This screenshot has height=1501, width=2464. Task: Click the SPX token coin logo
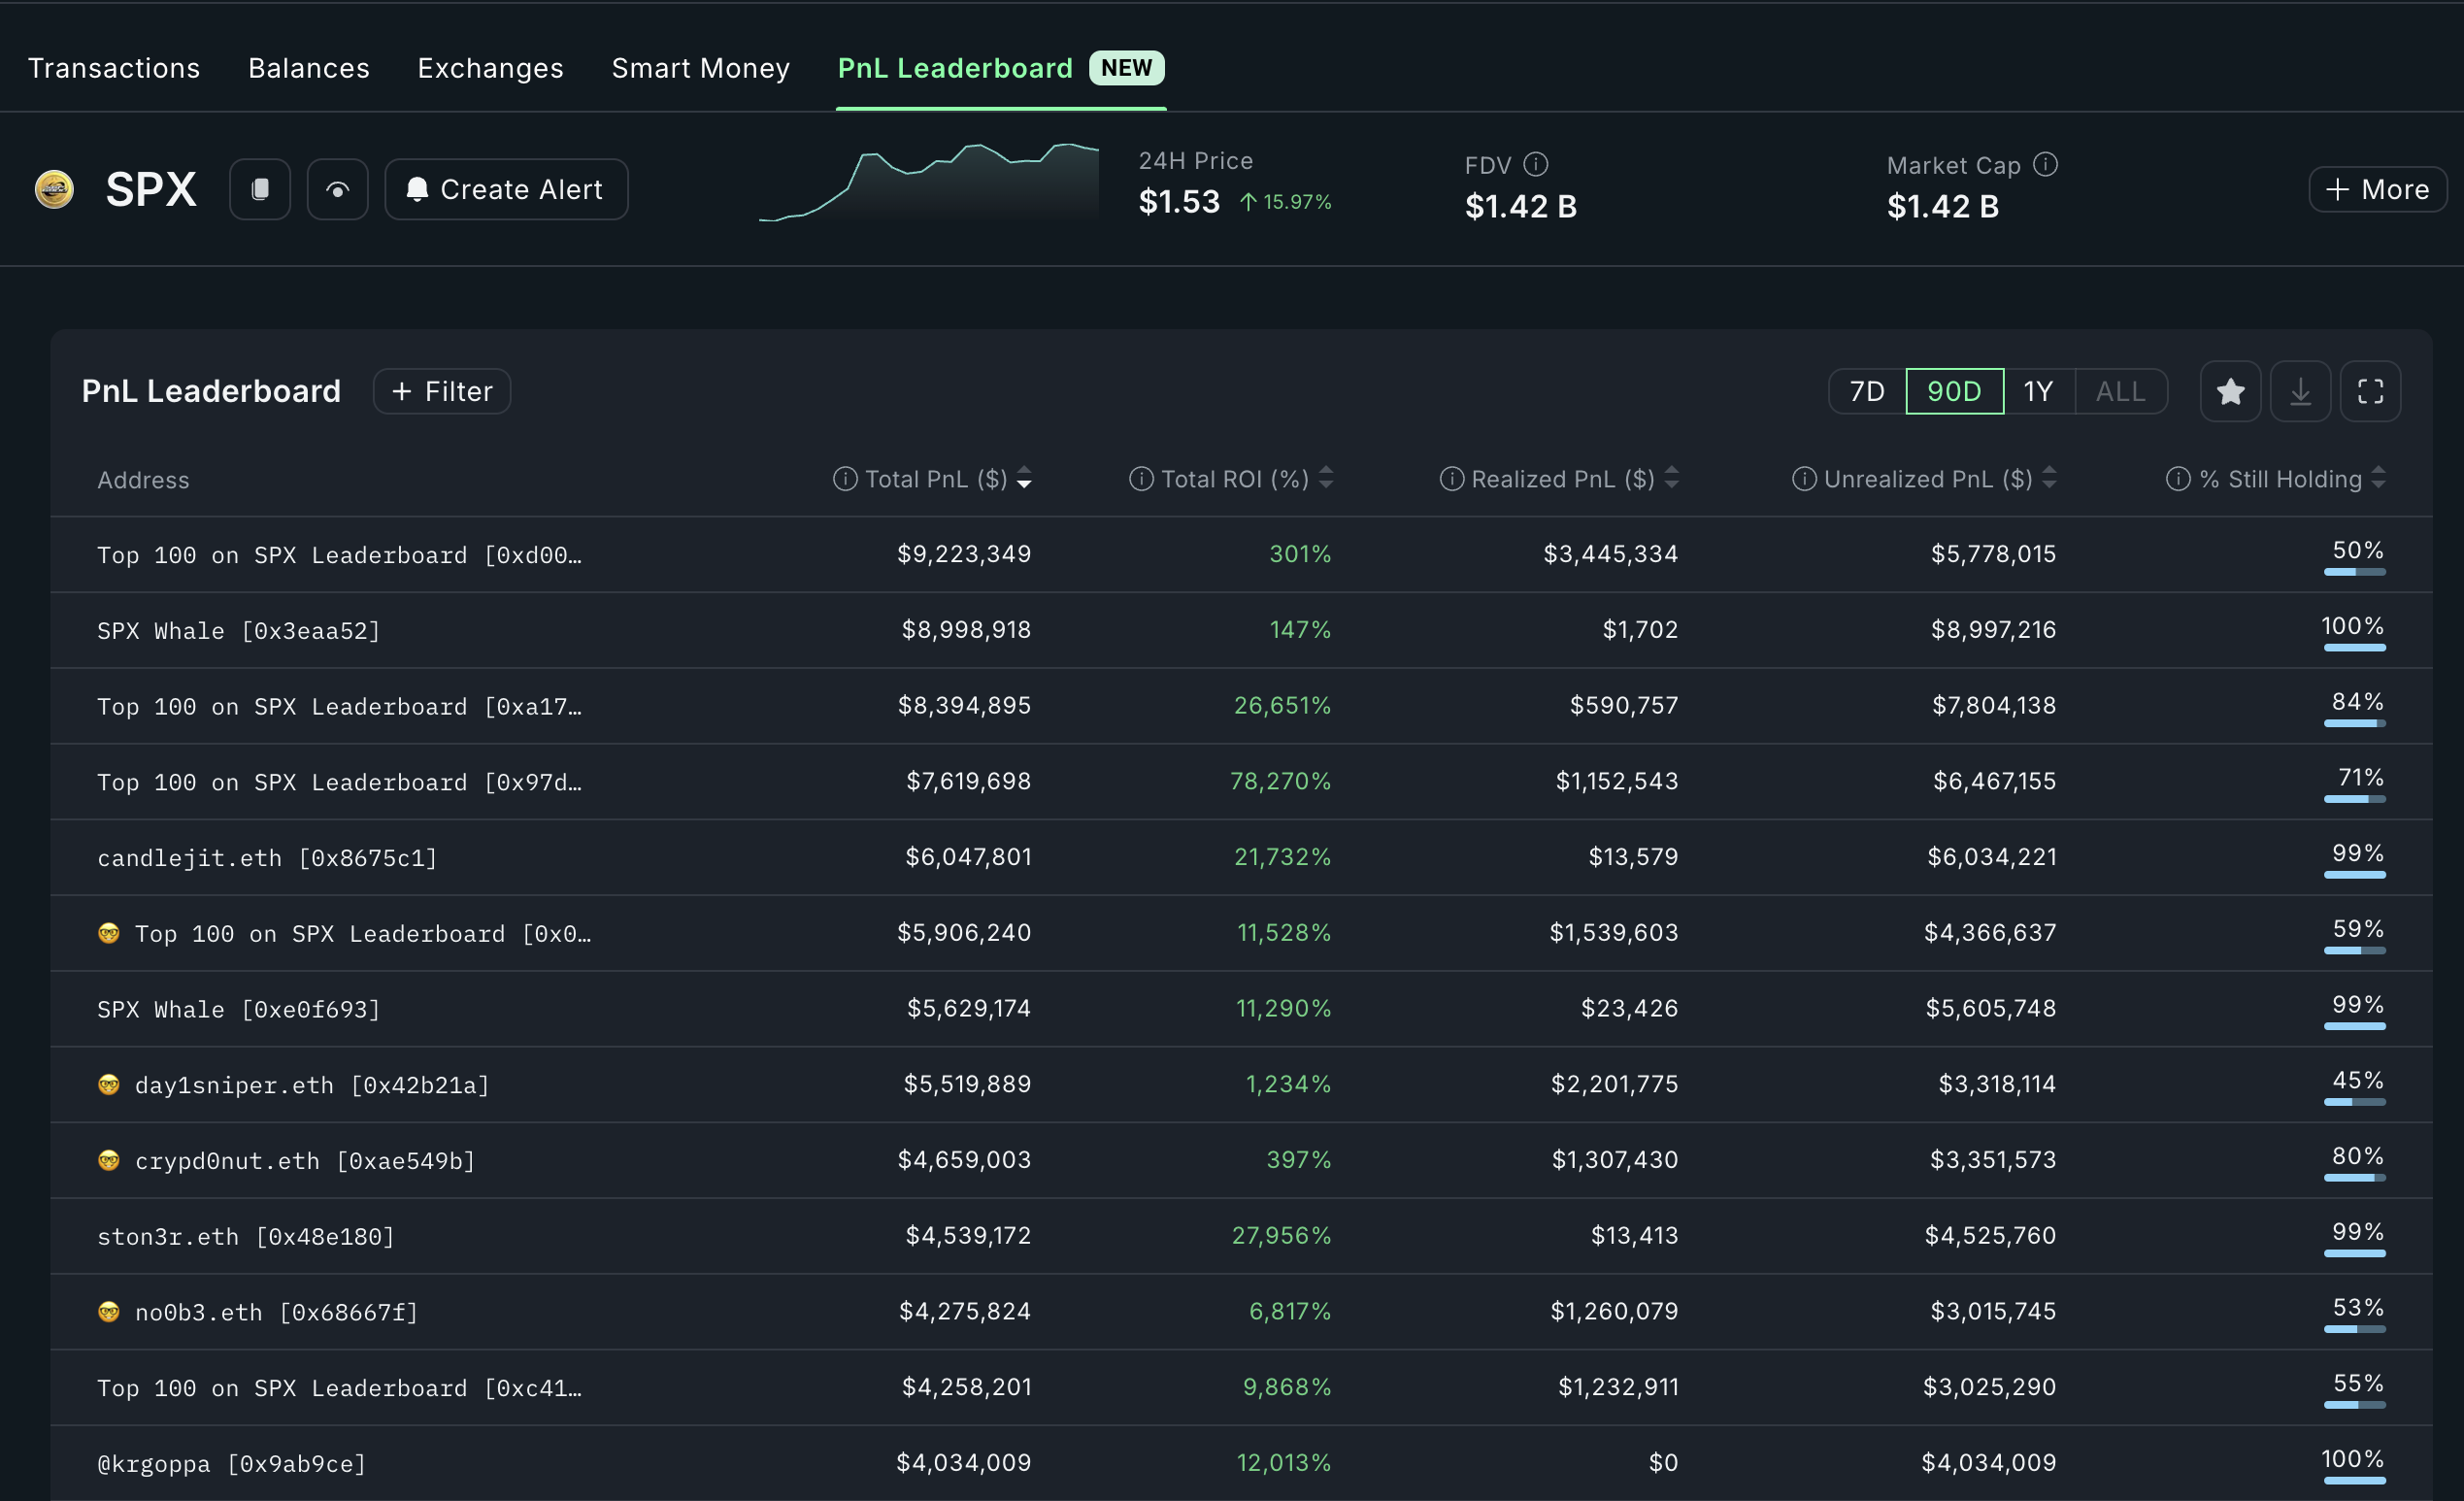click(54, 189)
